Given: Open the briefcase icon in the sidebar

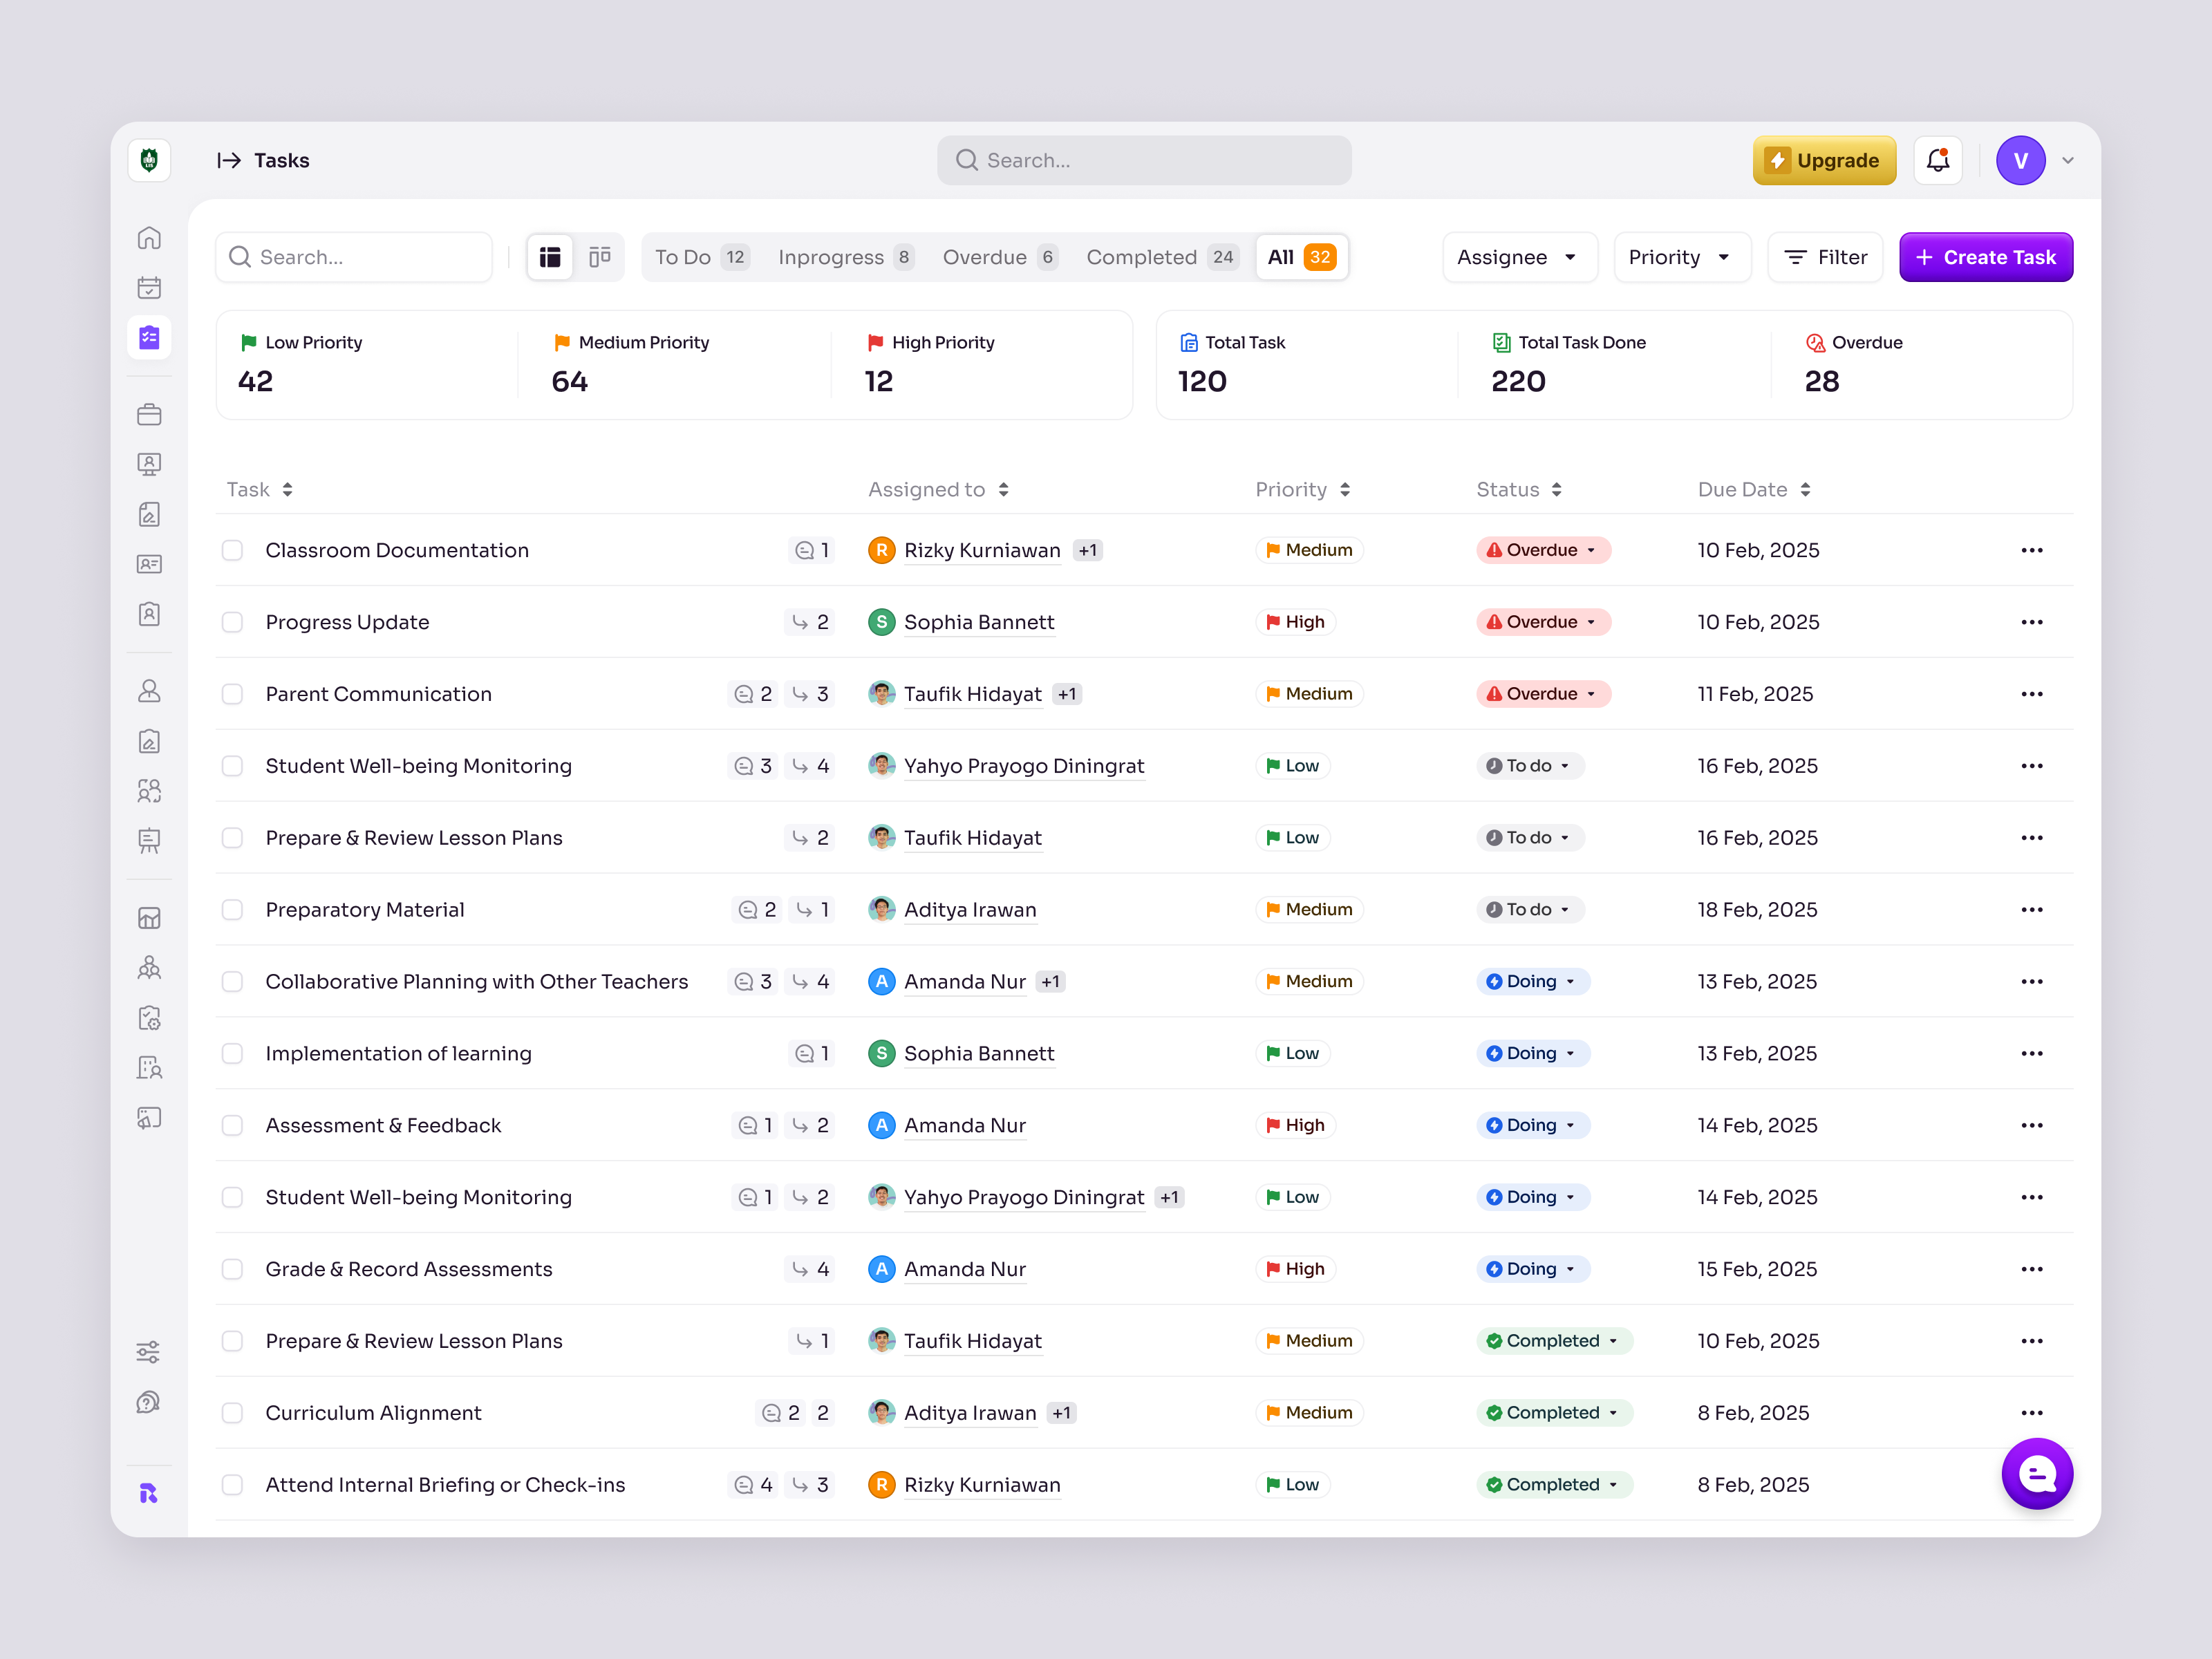Looking at the screenshot, I should (149, 414).
